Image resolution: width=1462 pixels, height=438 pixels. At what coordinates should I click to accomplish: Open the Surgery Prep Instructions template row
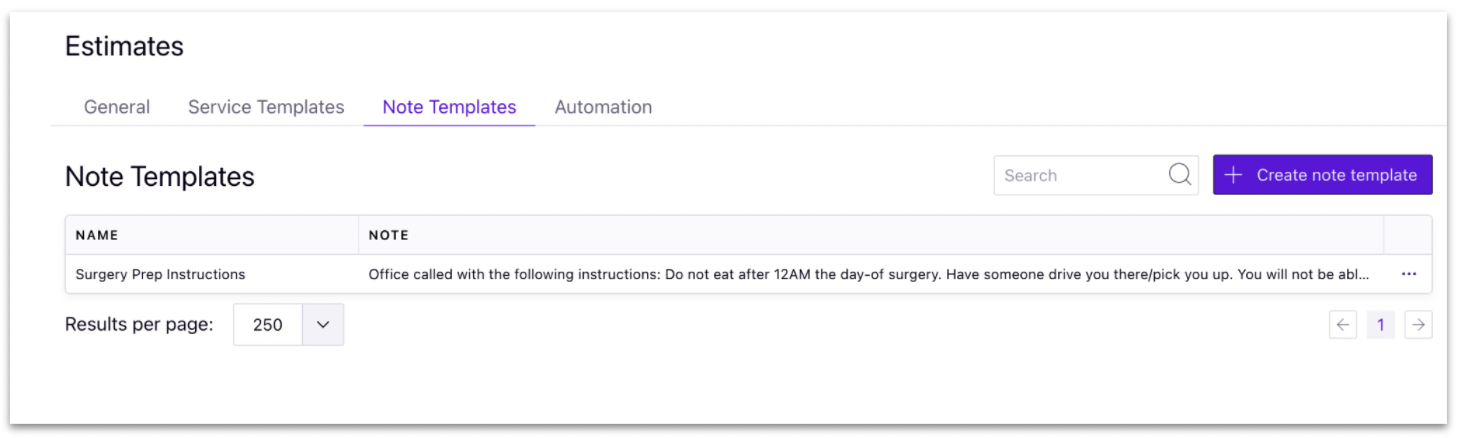tap(748, 274)
